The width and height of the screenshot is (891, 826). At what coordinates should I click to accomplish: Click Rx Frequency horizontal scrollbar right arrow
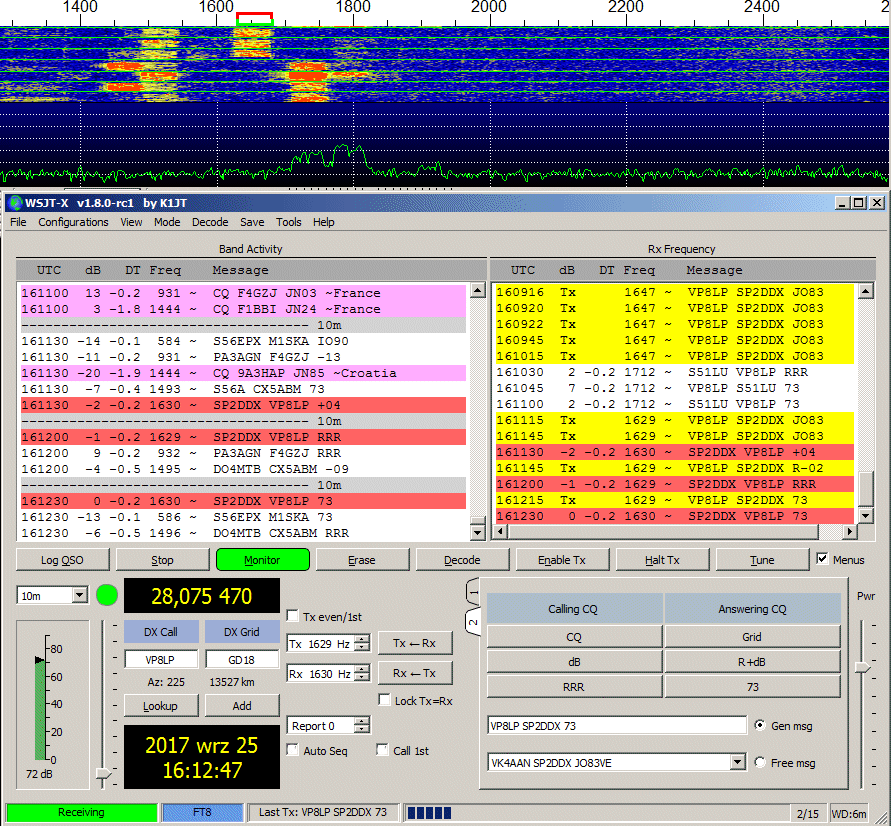pos(850,532)
